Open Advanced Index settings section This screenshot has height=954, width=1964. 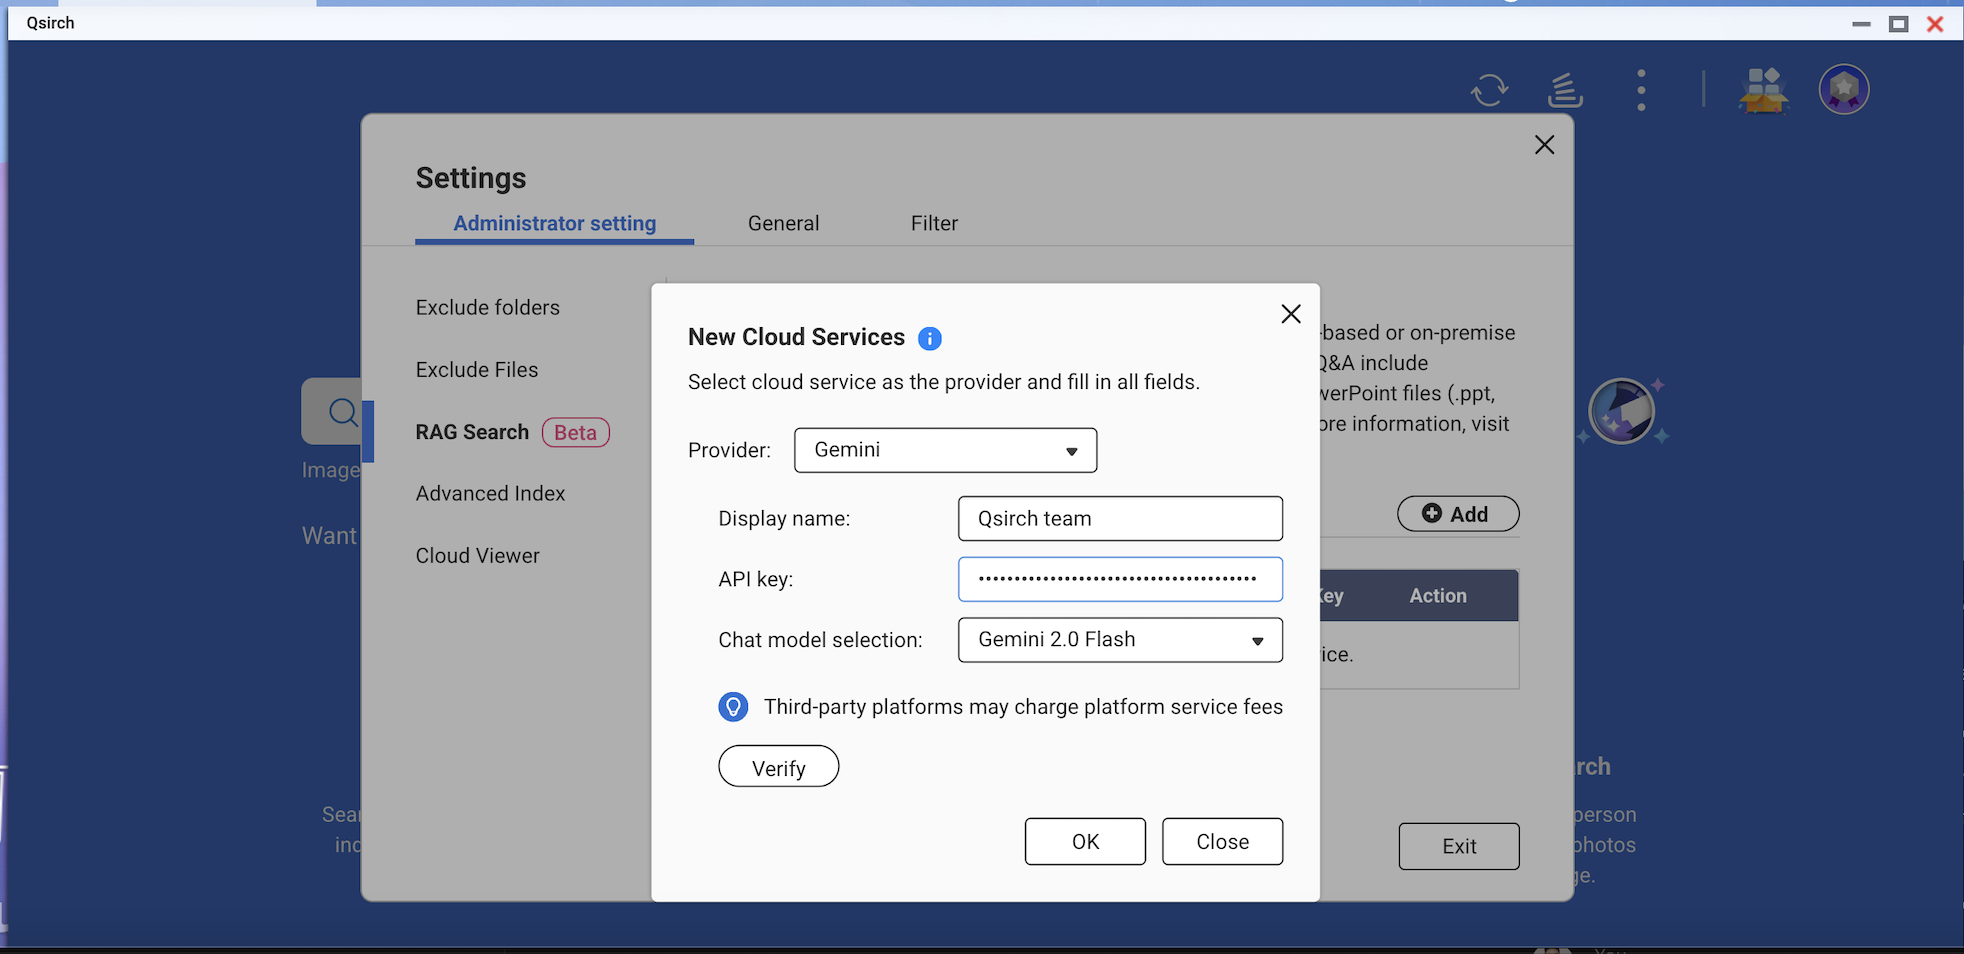[490, 494]
